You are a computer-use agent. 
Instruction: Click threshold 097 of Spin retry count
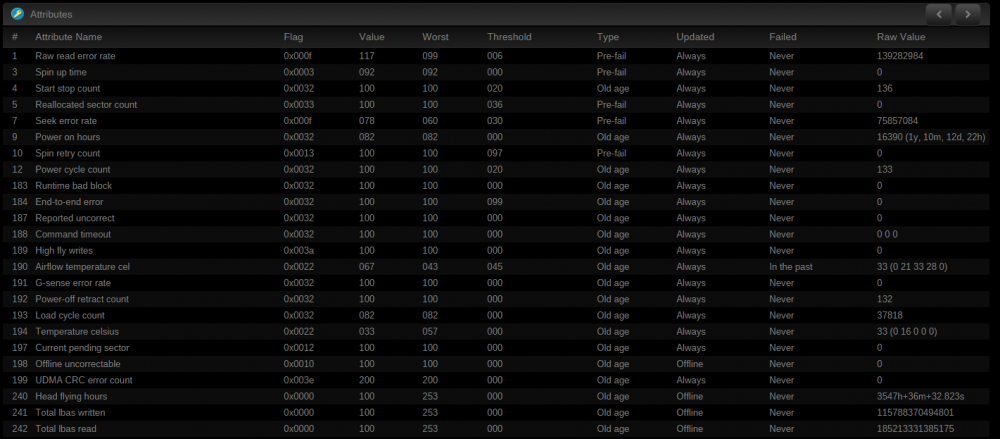(x=495, y=153)
